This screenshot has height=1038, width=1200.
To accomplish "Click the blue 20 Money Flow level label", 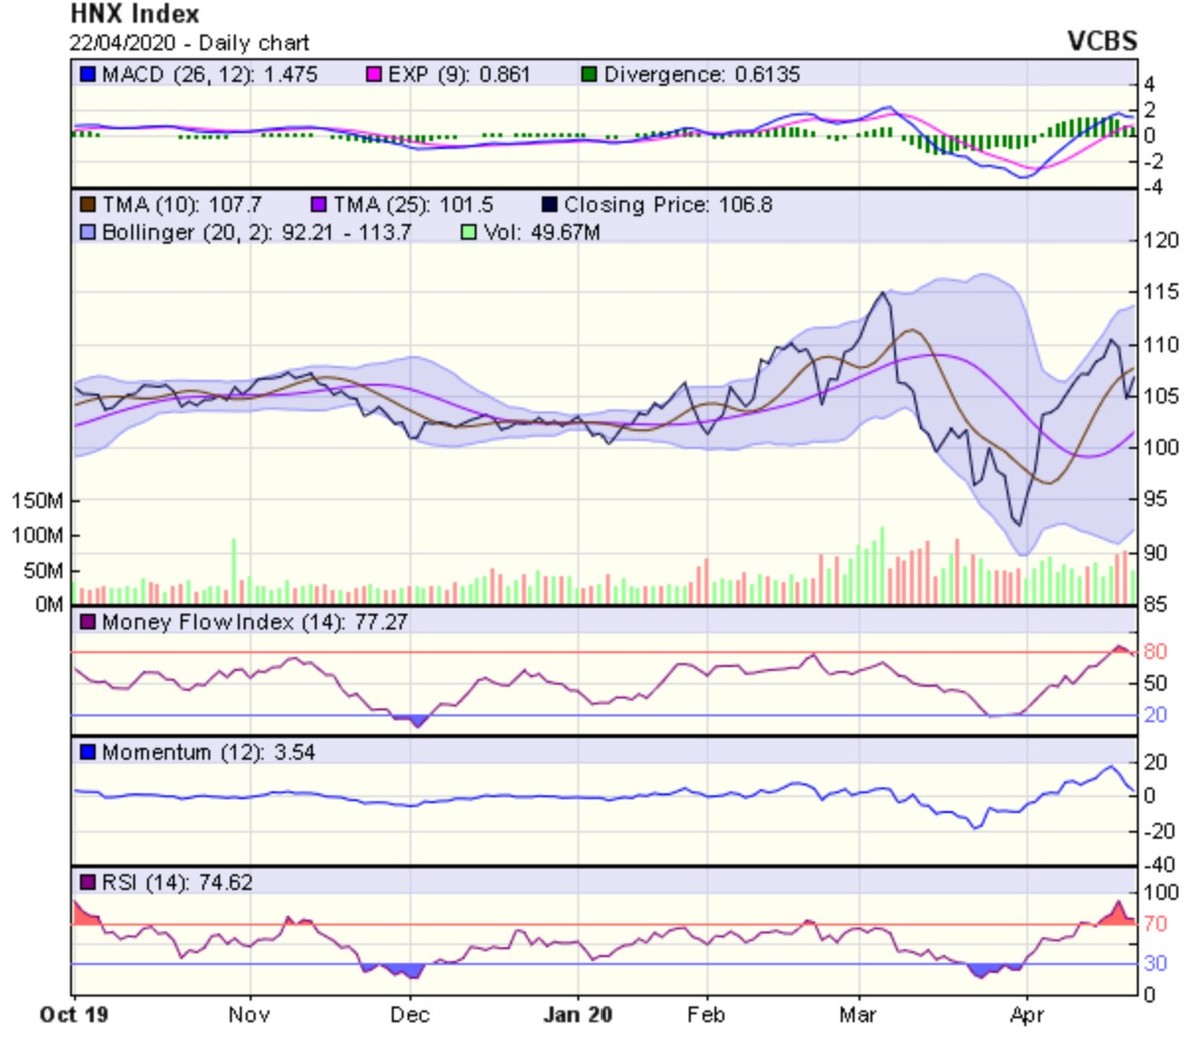I will pos(1155,715).
